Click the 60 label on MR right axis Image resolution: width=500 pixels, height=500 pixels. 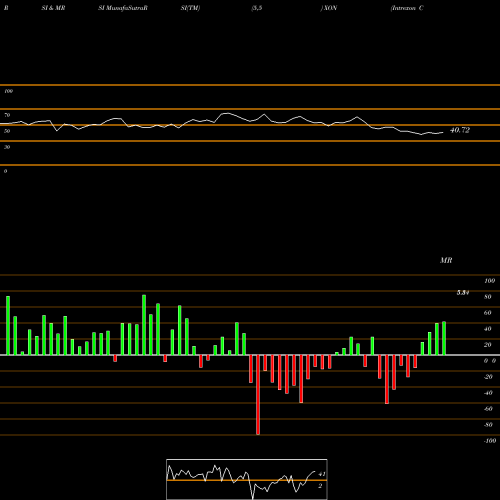tap(488, 313)
